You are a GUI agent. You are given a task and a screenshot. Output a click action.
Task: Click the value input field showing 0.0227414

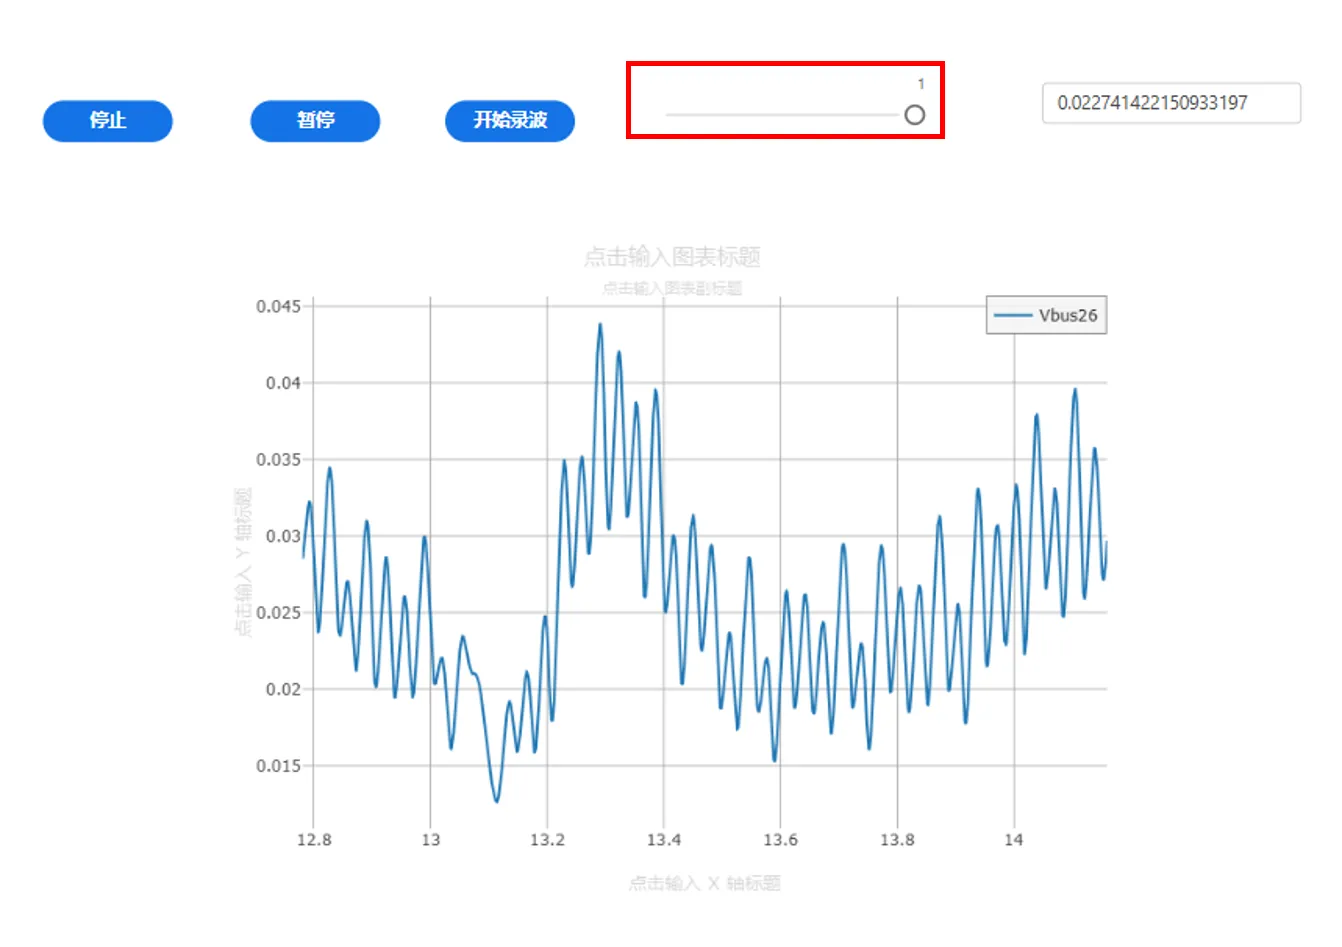click(1171, 103)
